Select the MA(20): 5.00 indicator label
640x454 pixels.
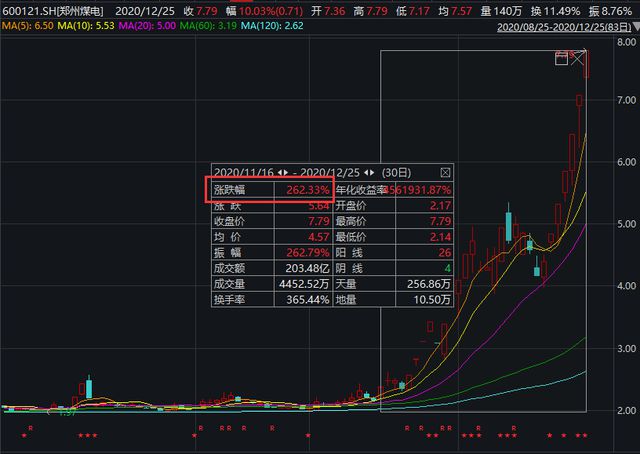click(147, 26)
